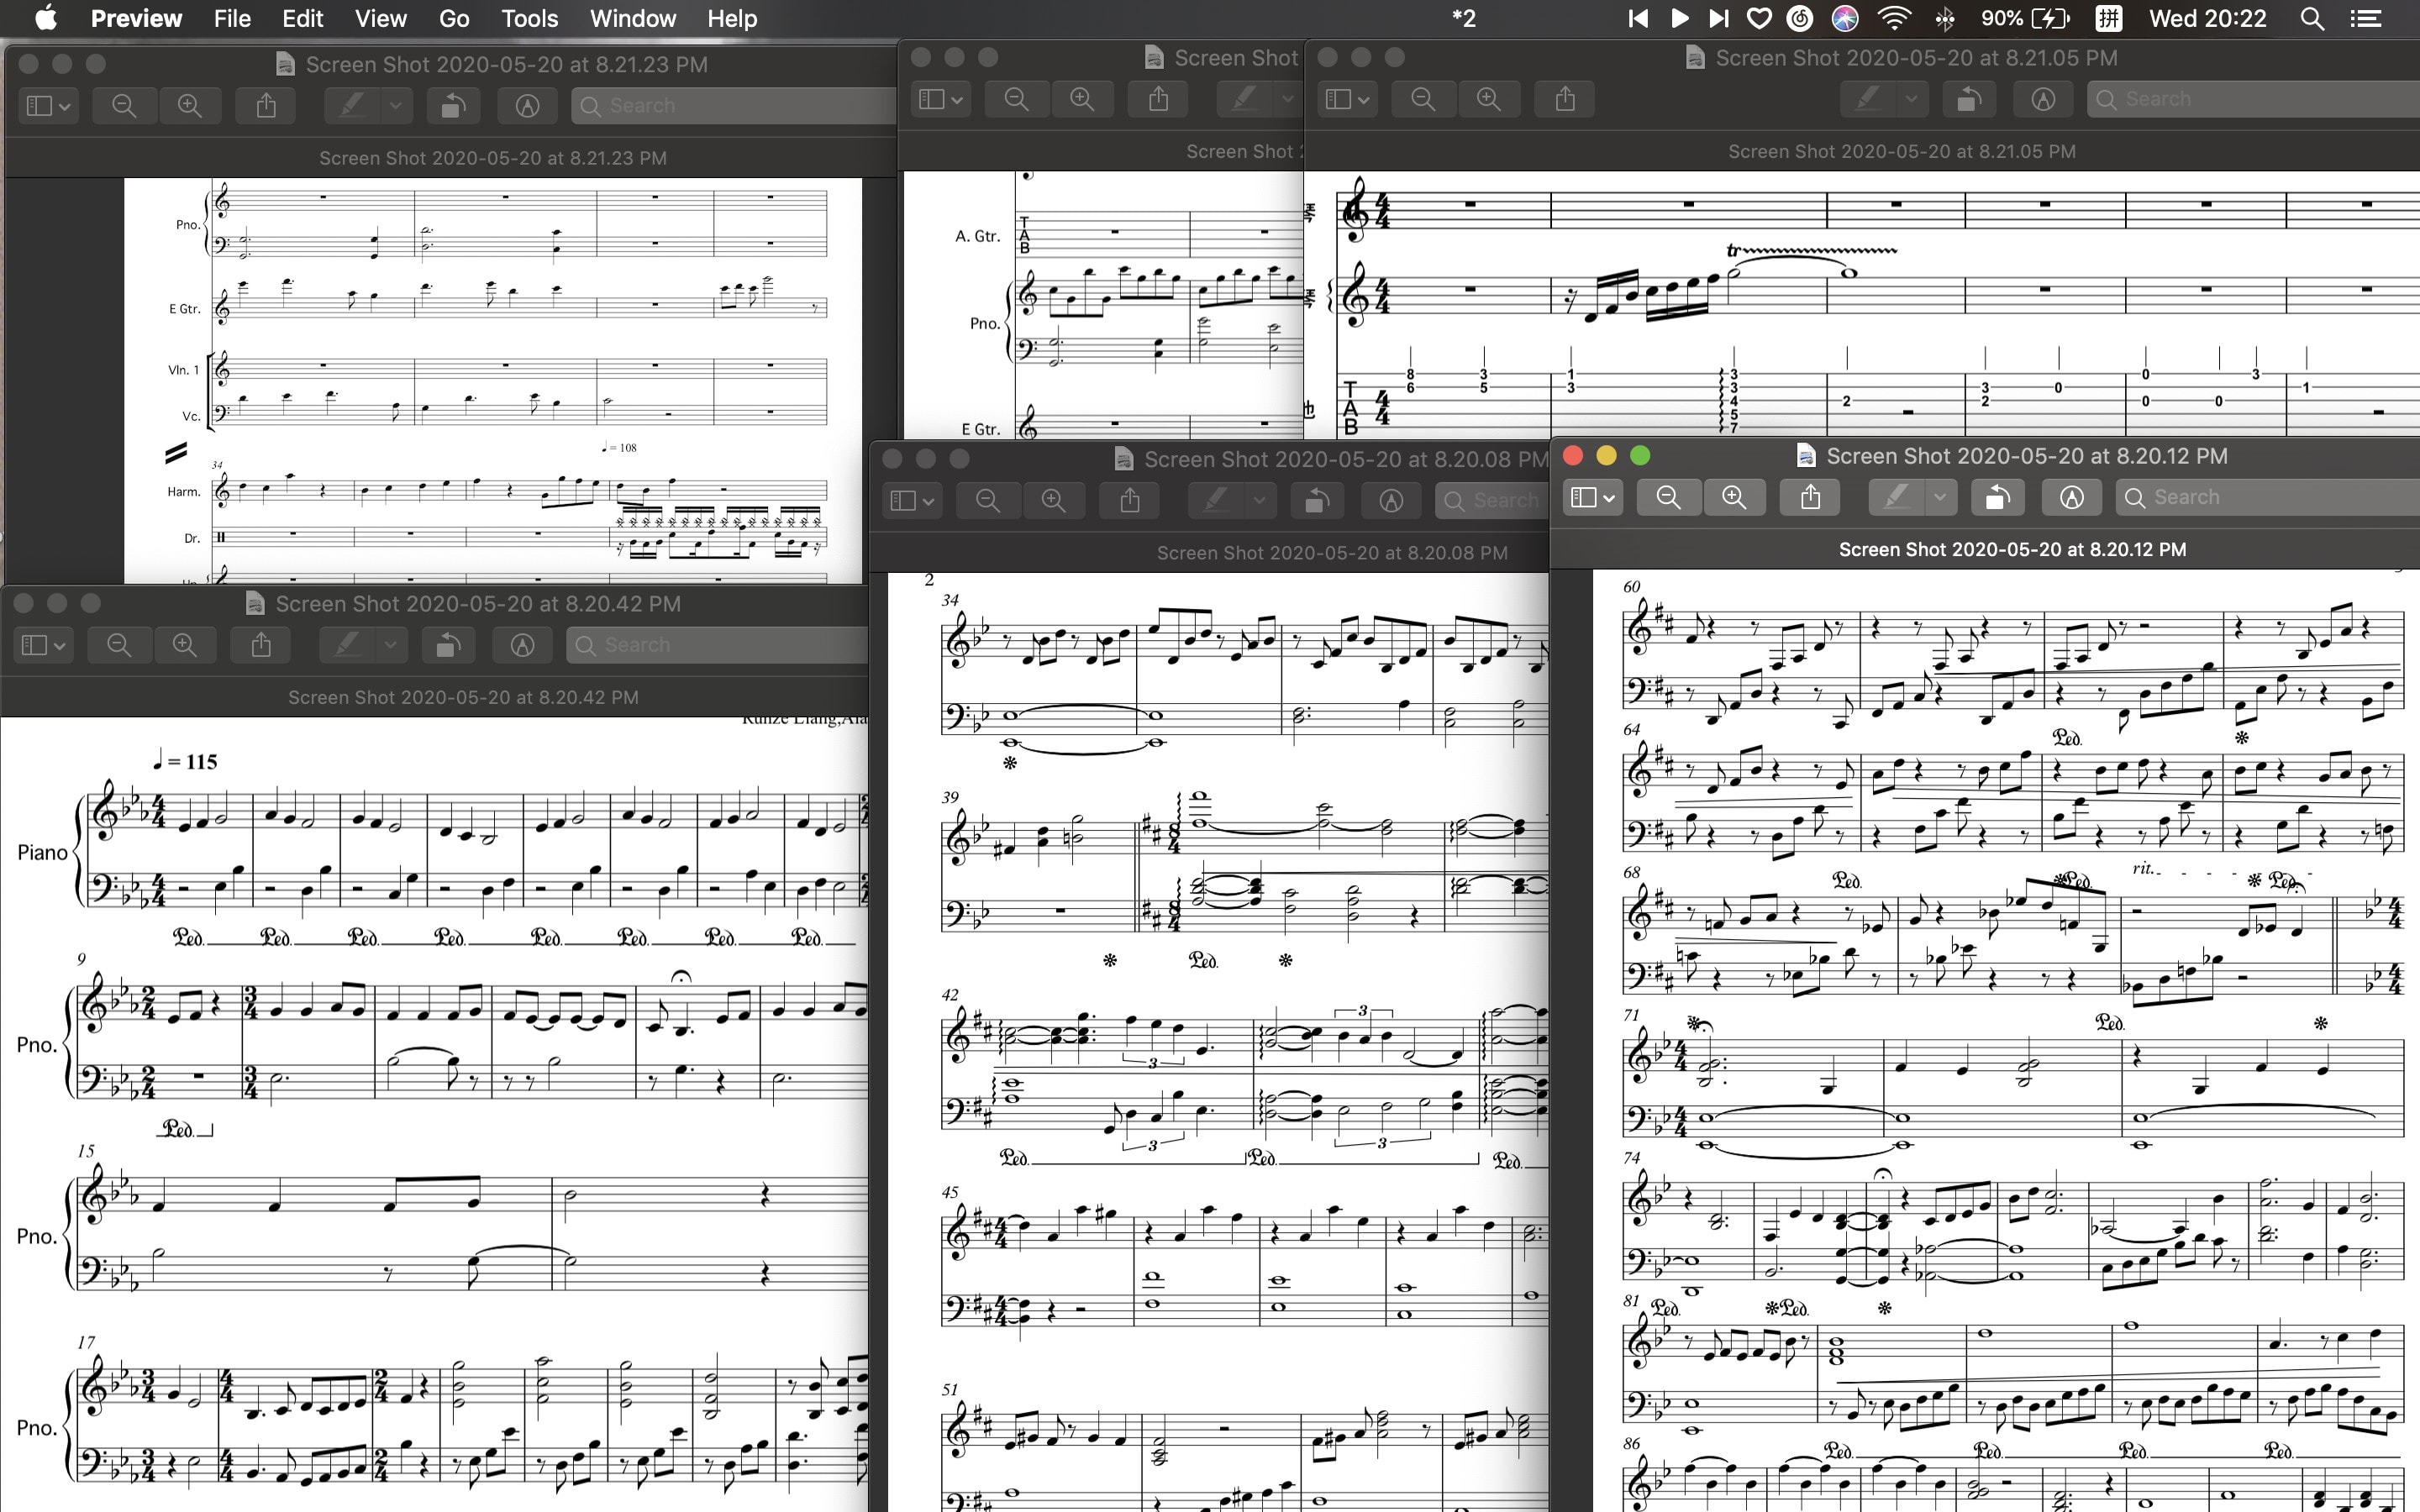Pick Highlight tool in 8.20.42 PM window
The width and height of the screenshot is (2420, 1512).
(x=347, y=645)
